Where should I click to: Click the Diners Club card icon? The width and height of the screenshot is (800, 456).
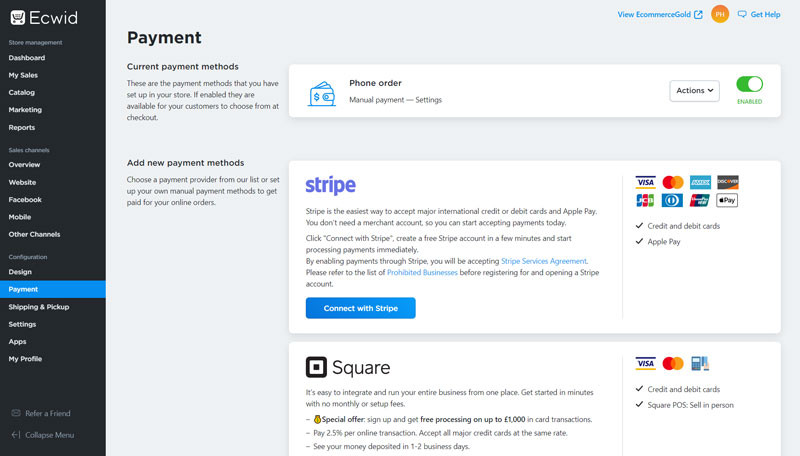point(673,200)
